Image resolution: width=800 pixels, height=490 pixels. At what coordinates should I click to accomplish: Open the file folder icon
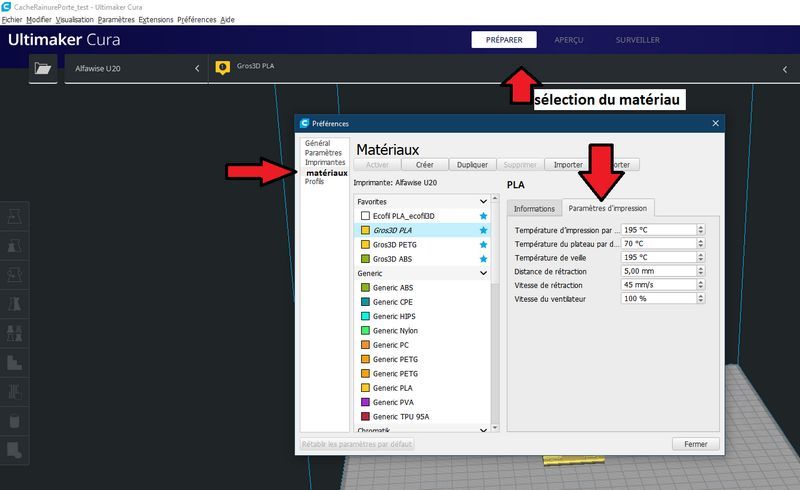[x=43, y=68]
